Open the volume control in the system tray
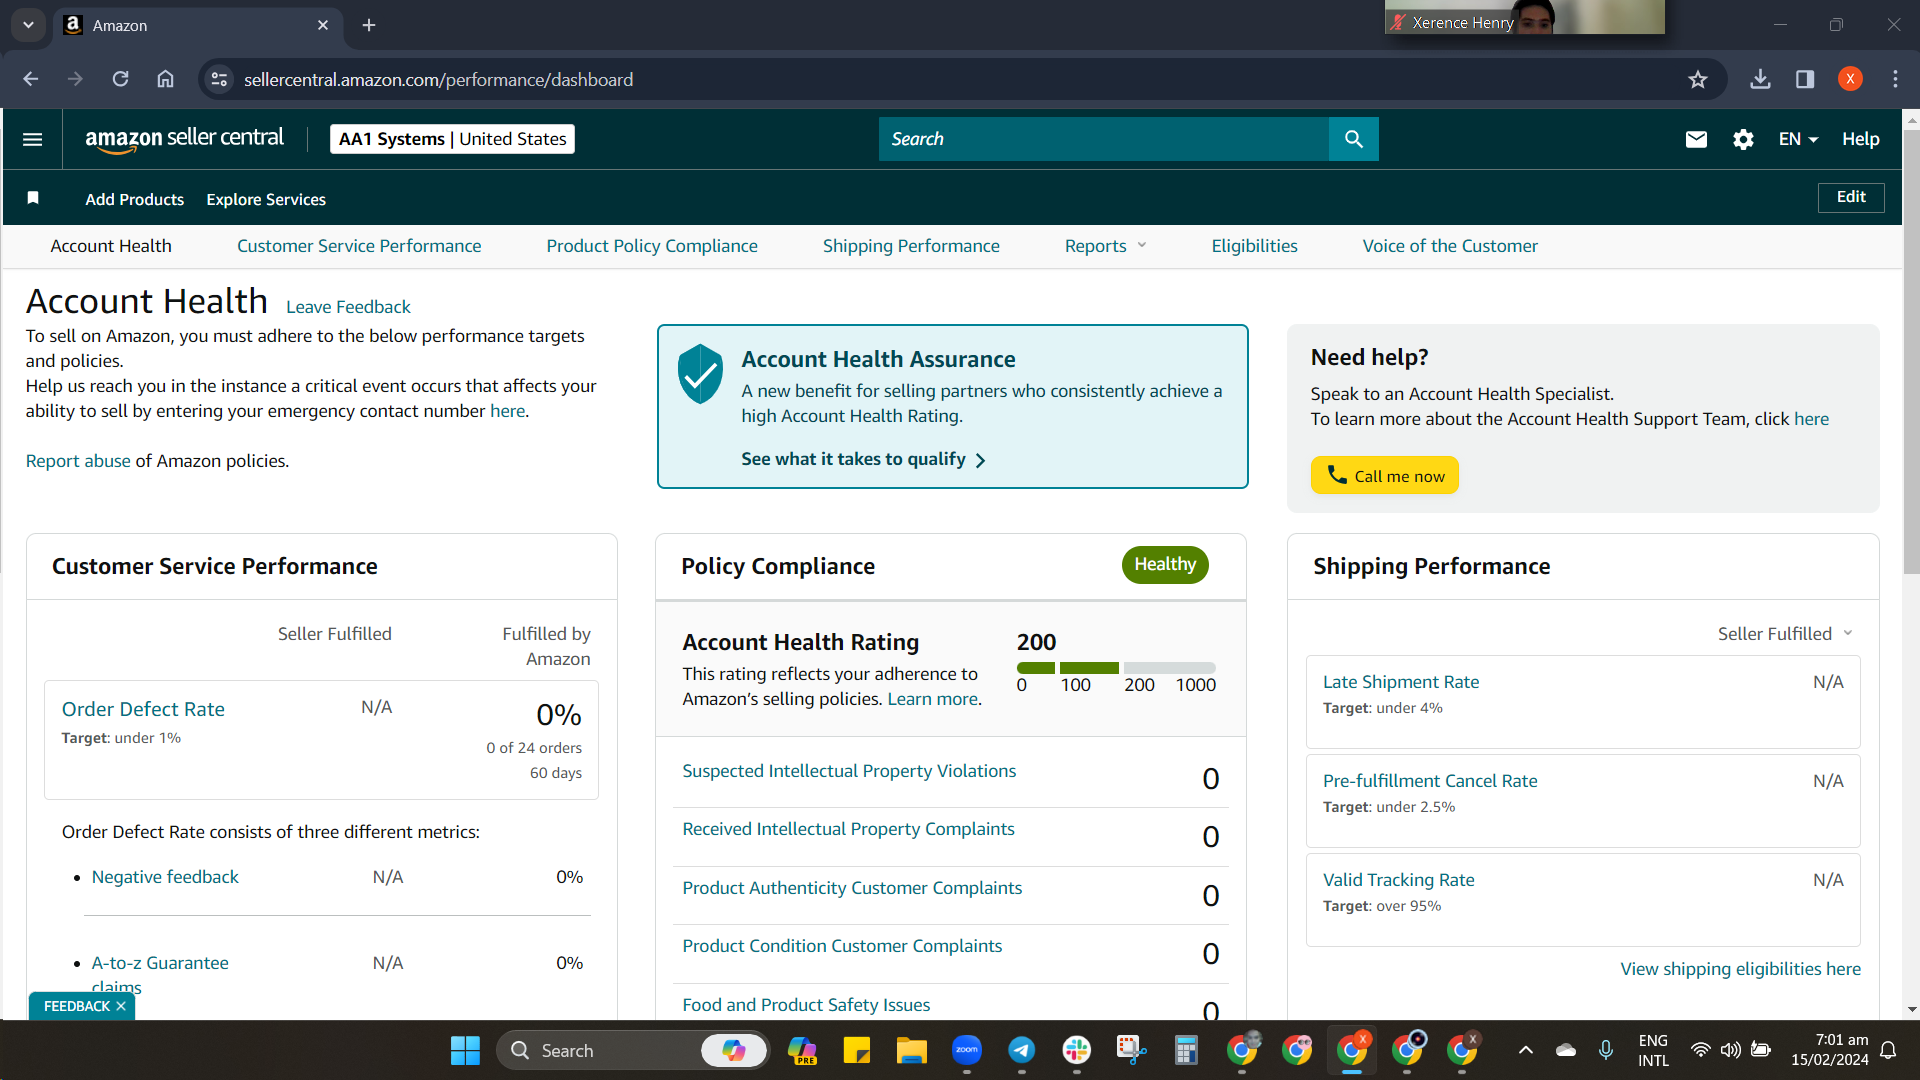Screen dimensions: 1920x1080 point(1730,1050)
